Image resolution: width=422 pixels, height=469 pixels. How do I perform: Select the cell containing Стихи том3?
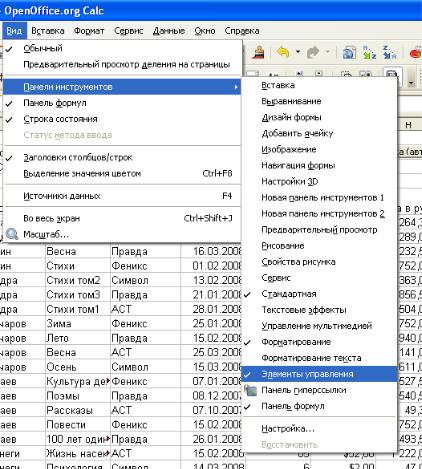[78, 295]
